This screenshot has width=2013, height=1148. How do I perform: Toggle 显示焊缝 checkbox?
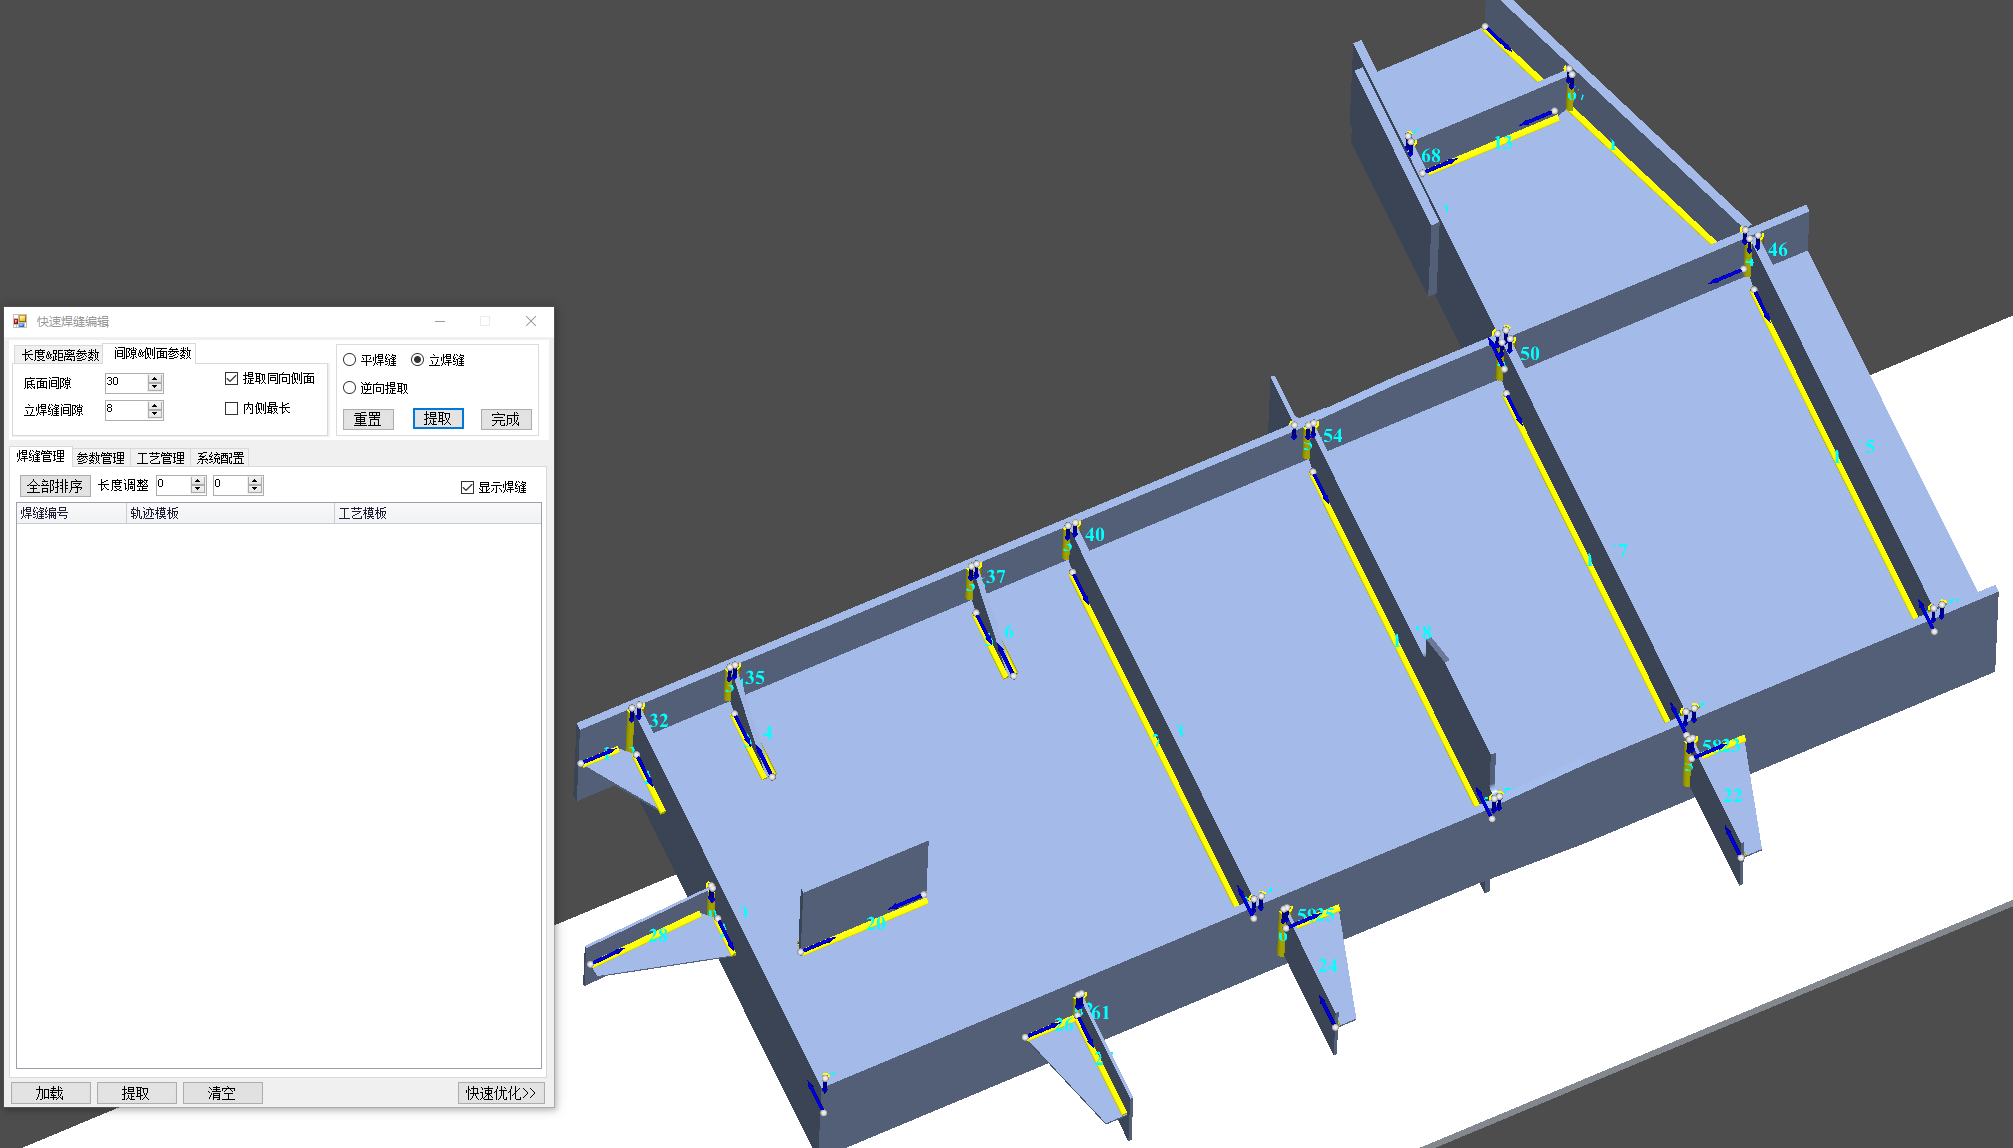click(467, 487)
